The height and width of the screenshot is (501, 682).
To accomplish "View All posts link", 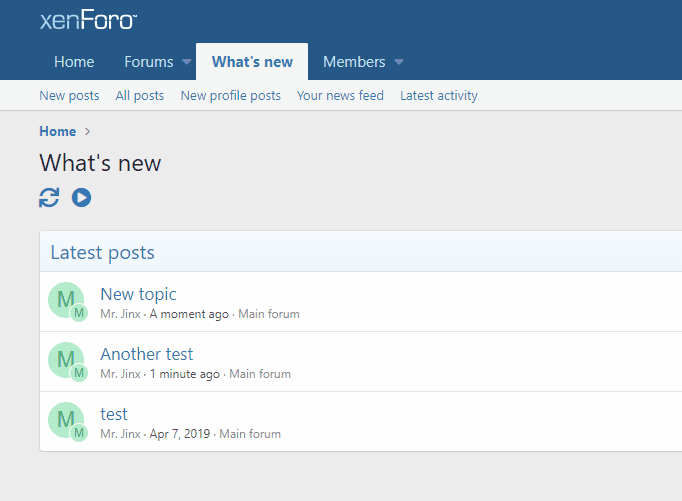I will pos(140,96).
